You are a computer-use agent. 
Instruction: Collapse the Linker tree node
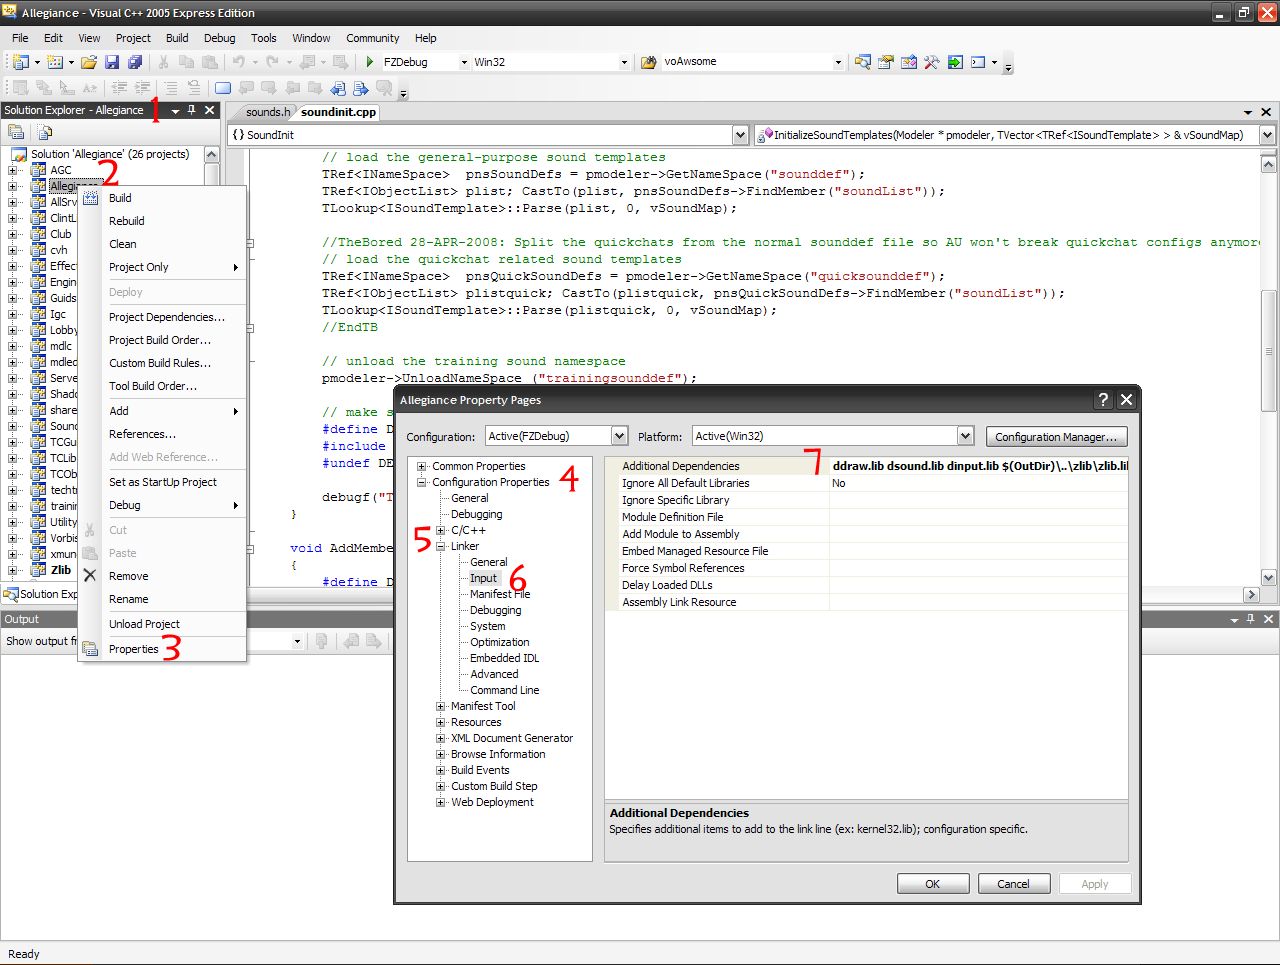[441, 546]
